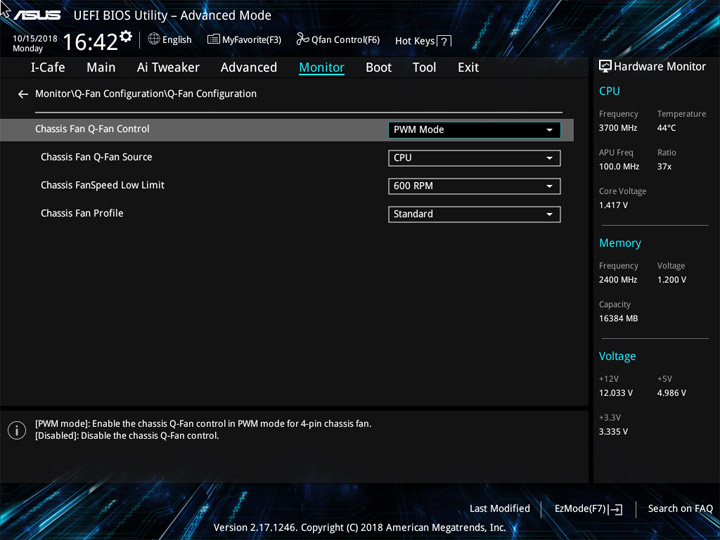Click the date 10/15/2018
This screenshot has height=540, width=720.
pos(35,39)
